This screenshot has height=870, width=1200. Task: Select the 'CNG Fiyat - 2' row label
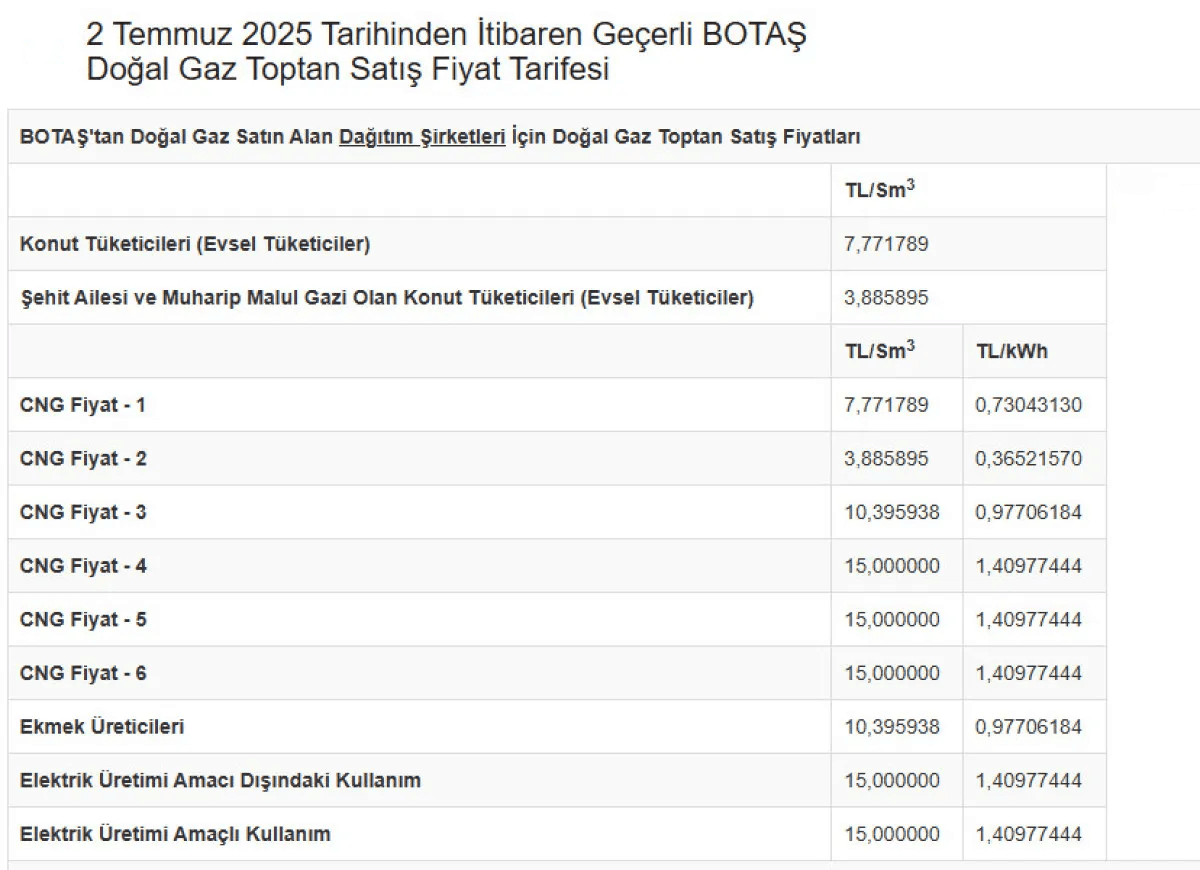pyautogui.click(x=83, y=459)
